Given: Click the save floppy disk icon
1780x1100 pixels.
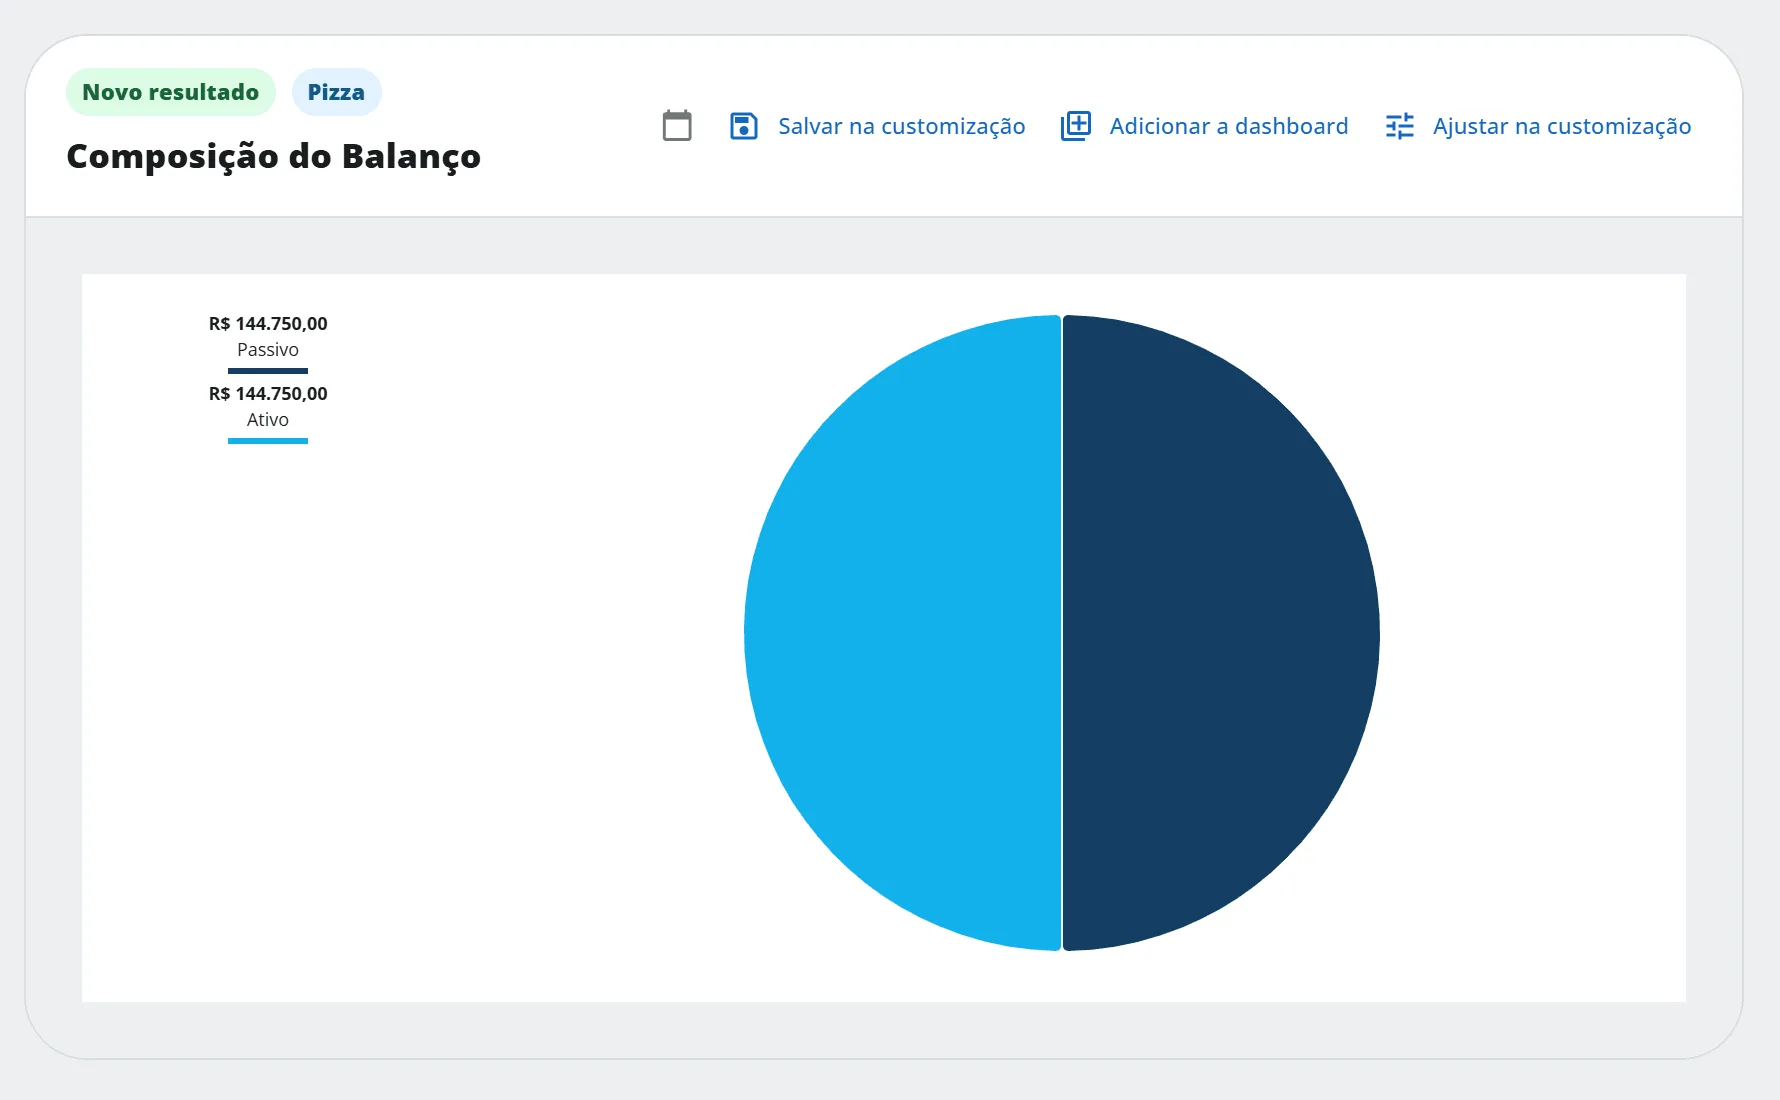Looking at the screenshot, I should (744, 126).
